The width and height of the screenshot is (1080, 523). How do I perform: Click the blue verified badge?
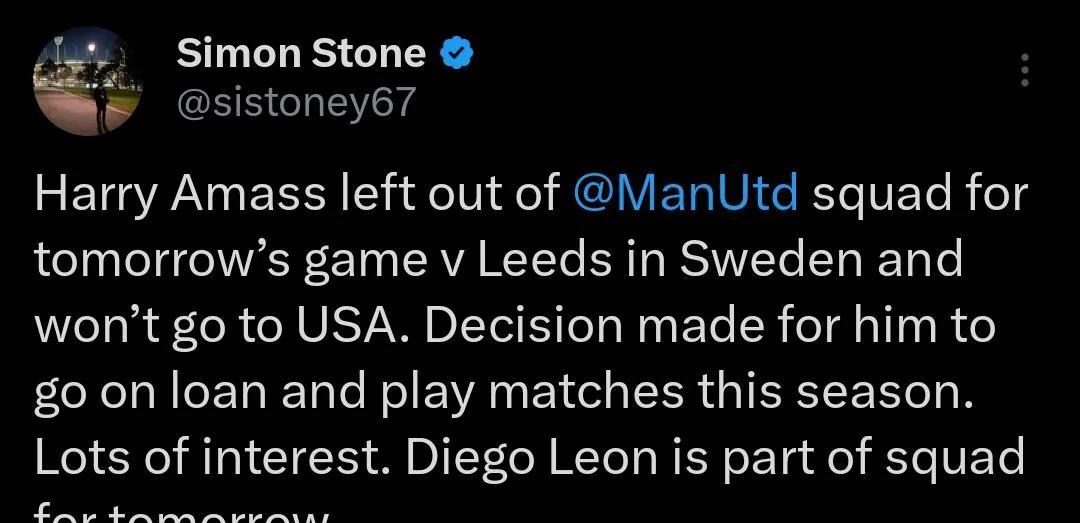[x=456, y=55]
